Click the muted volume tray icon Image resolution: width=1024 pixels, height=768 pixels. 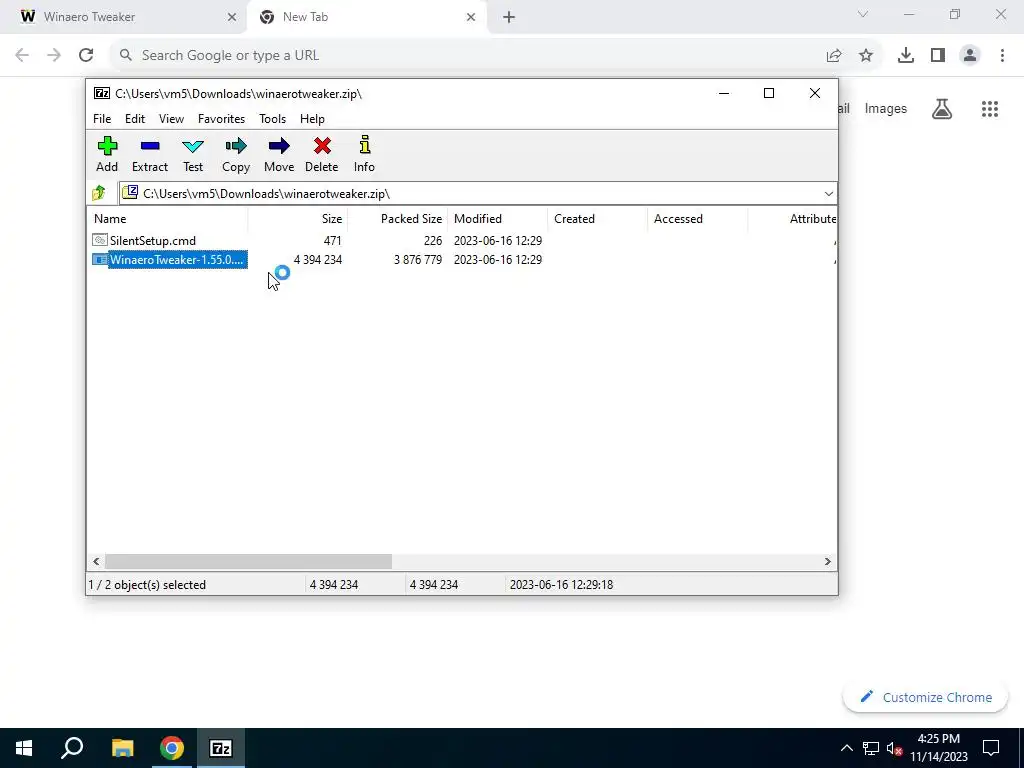(x=895, y=748)
